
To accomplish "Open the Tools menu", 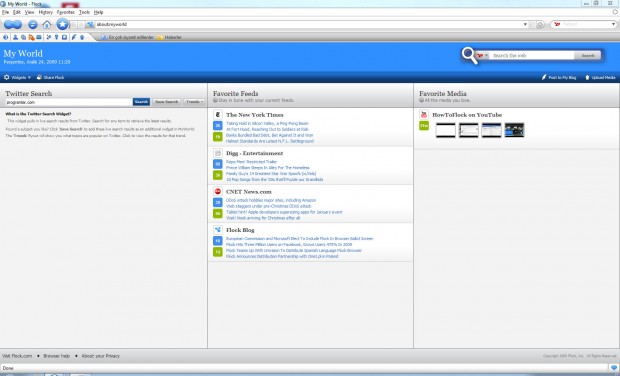I will (x=84, y=12).
